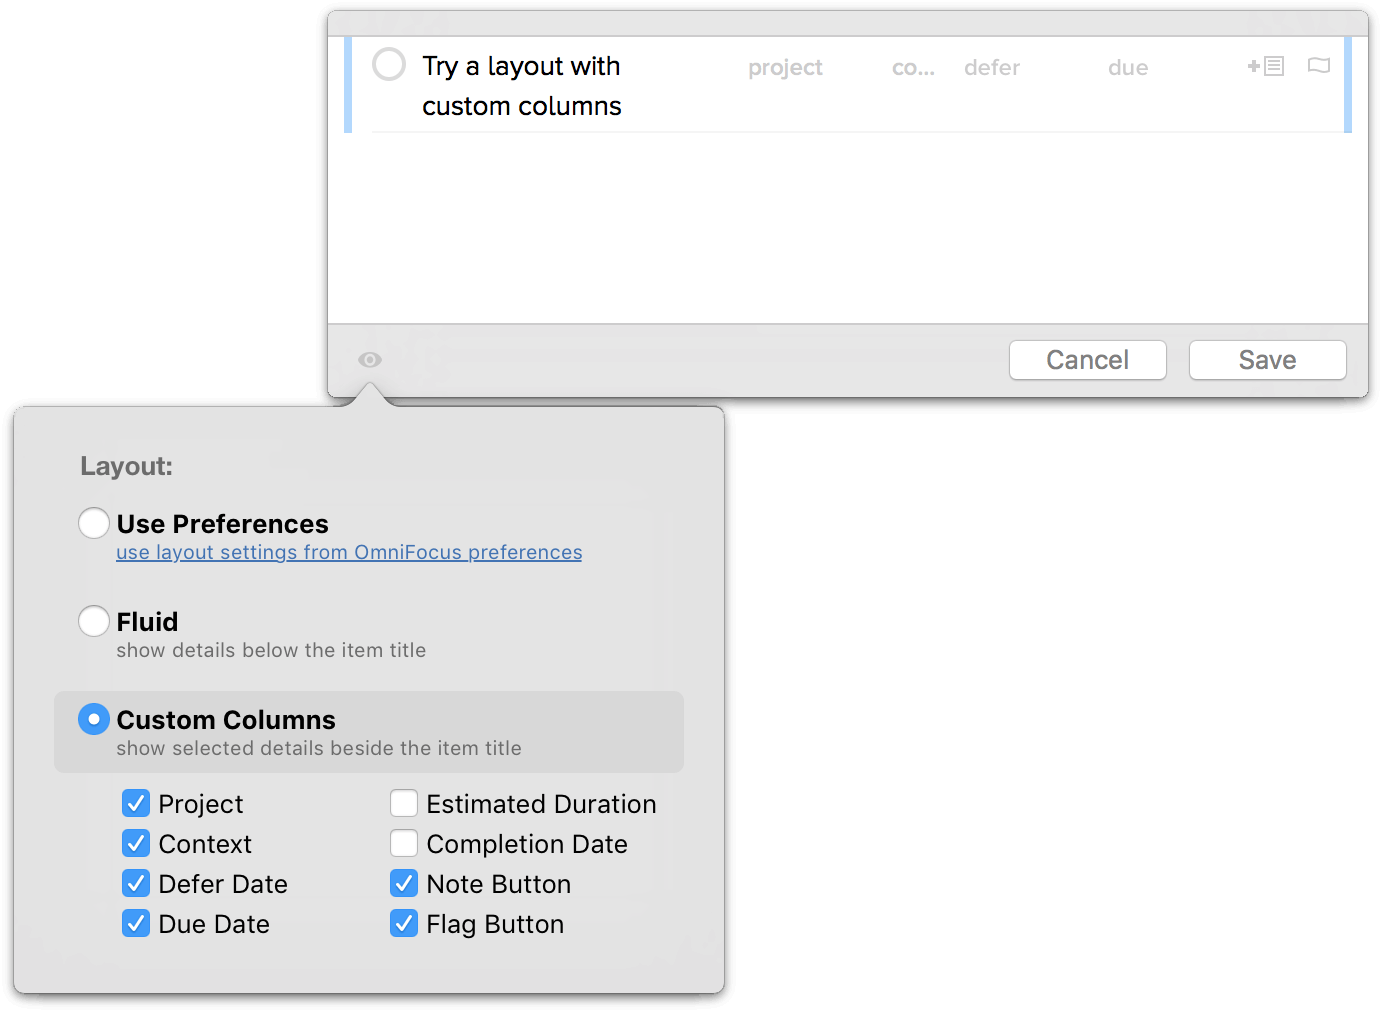Click the task title 'Try a layout with custom columns'
This screenshot has width=1382, height=1012.
522,86
